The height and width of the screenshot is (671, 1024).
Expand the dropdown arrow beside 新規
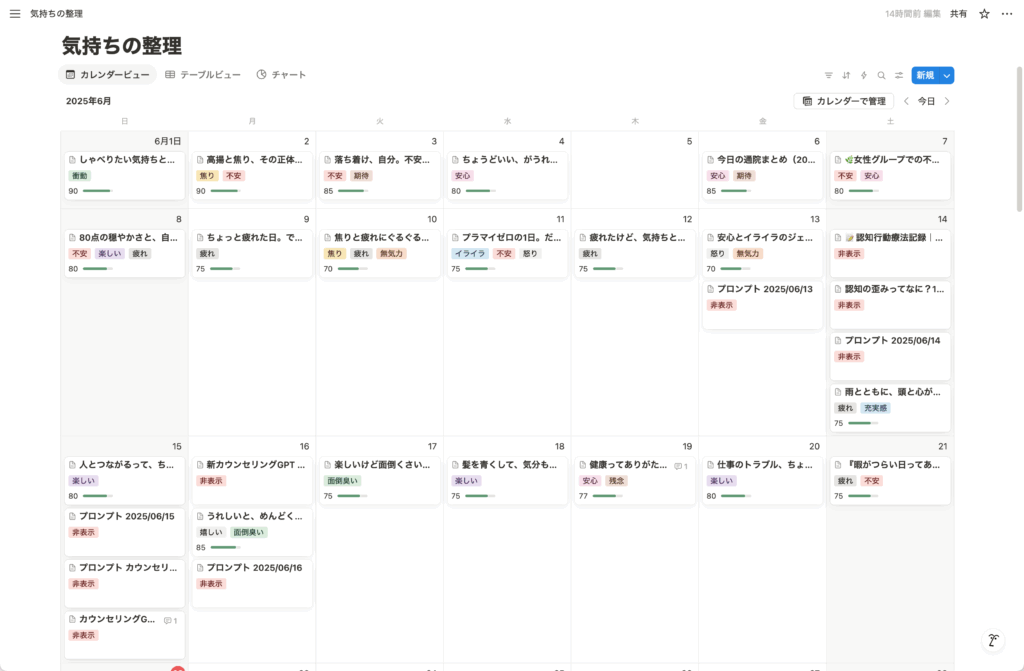(x=946, y=75)
